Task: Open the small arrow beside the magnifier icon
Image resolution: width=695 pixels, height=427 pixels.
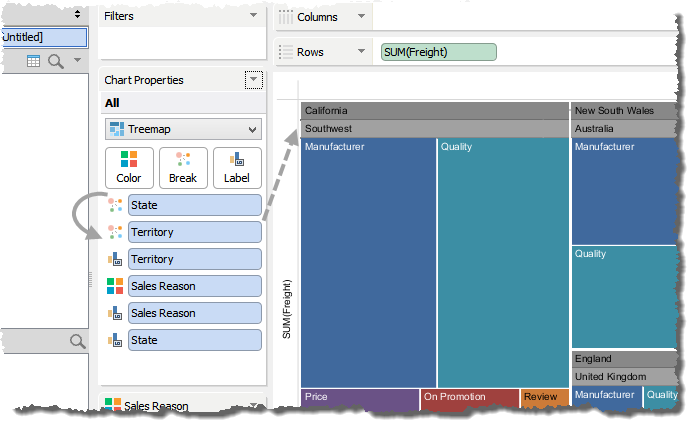Action: [77, 60]
